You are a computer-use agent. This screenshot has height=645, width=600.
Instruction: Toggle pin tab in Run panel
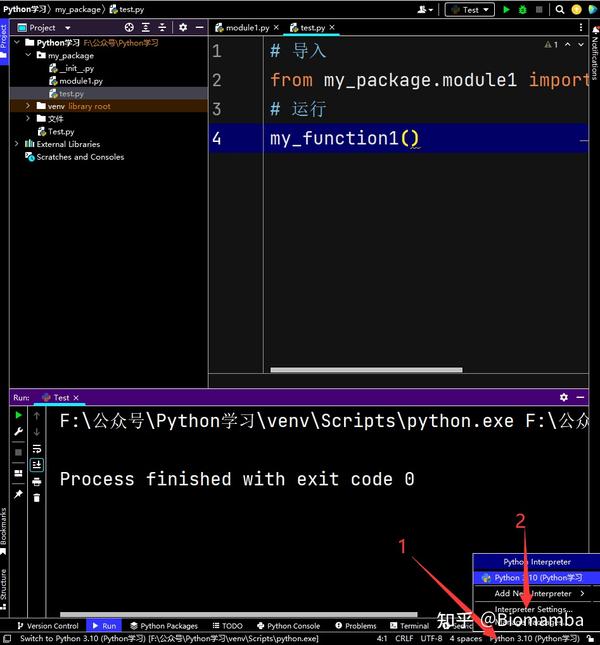pos(19,494)
